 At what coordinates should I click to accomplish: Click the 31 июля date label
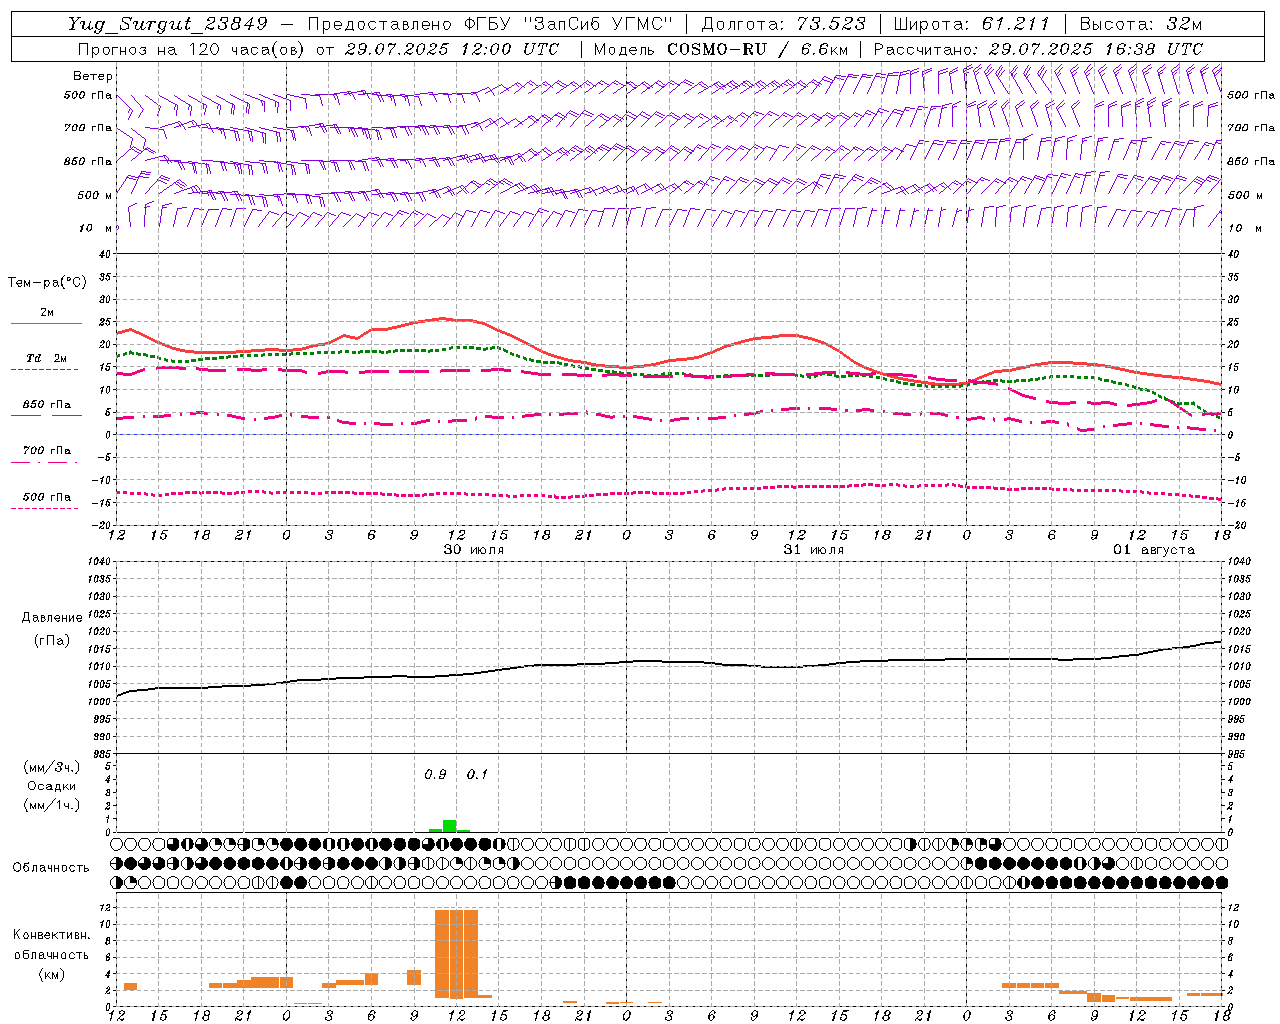tap(814, 550)
